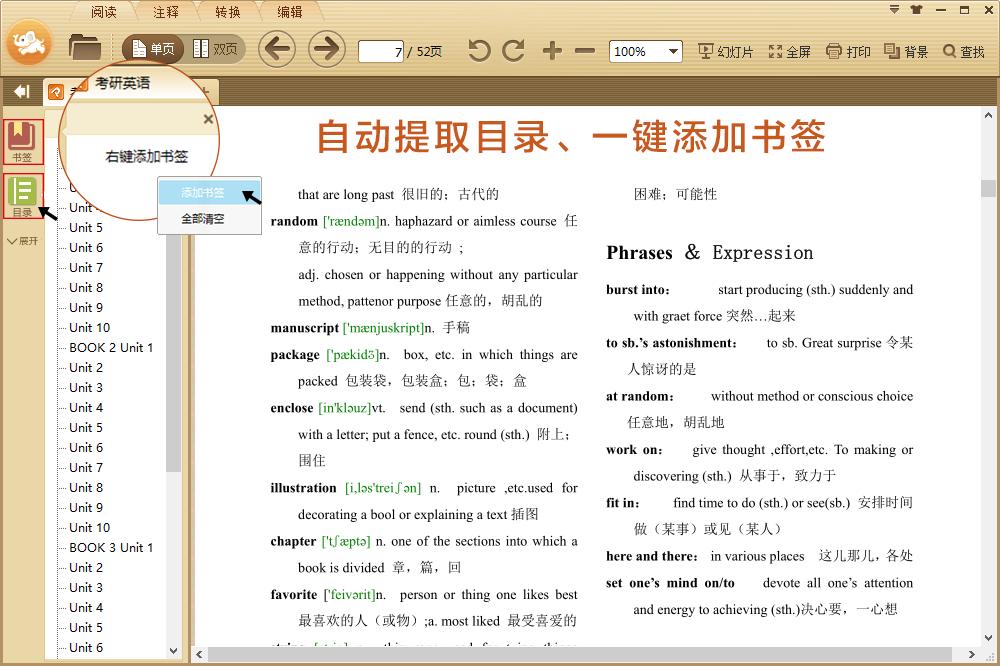
Task: Switch to single page view (单页)
Action: tap(153, 49)
